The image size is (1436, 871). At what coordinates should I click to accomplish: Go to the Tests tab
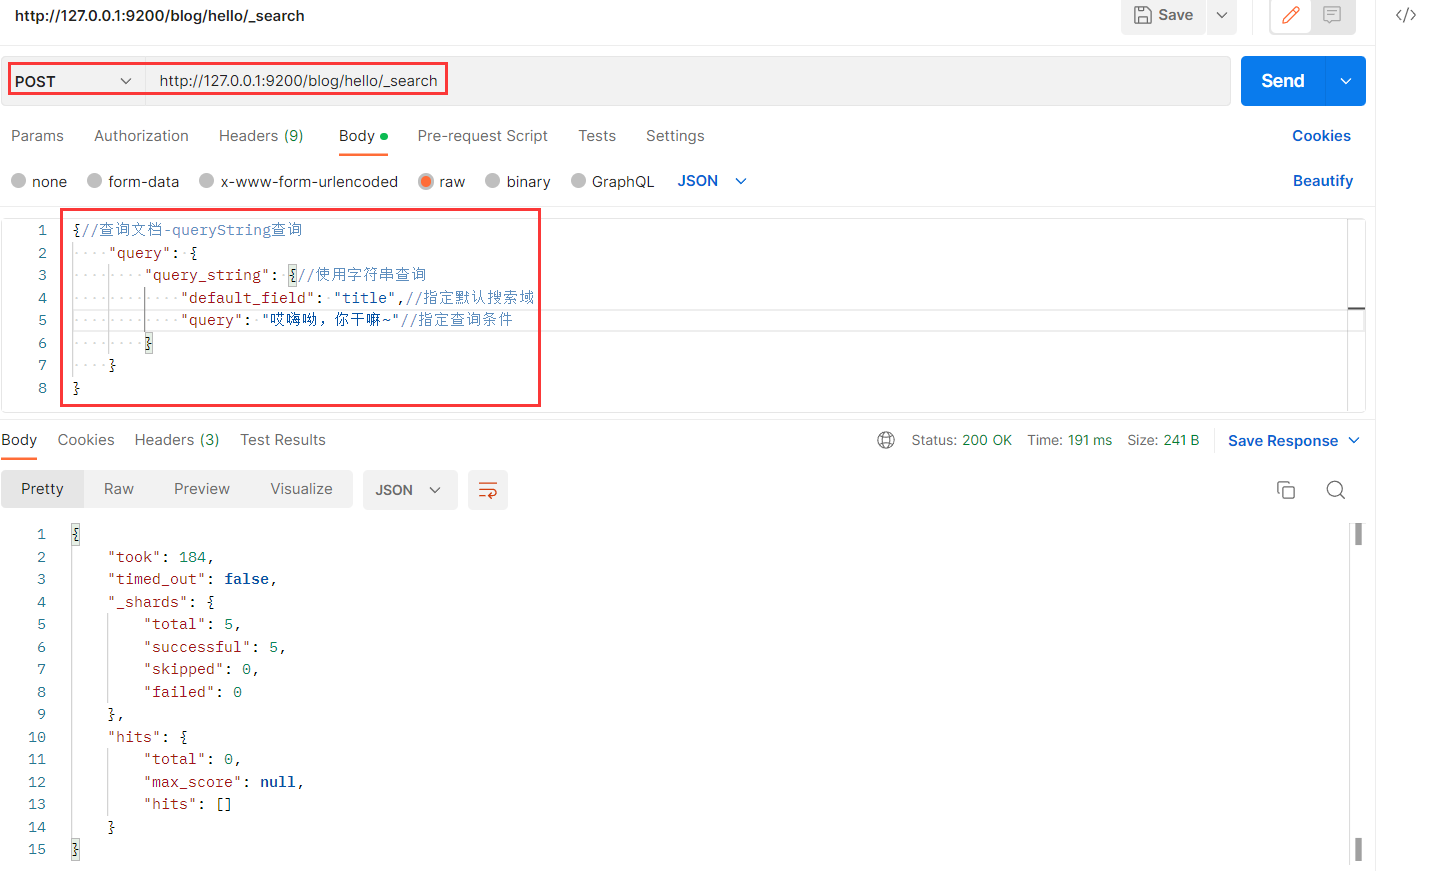[x=597, y=136]
